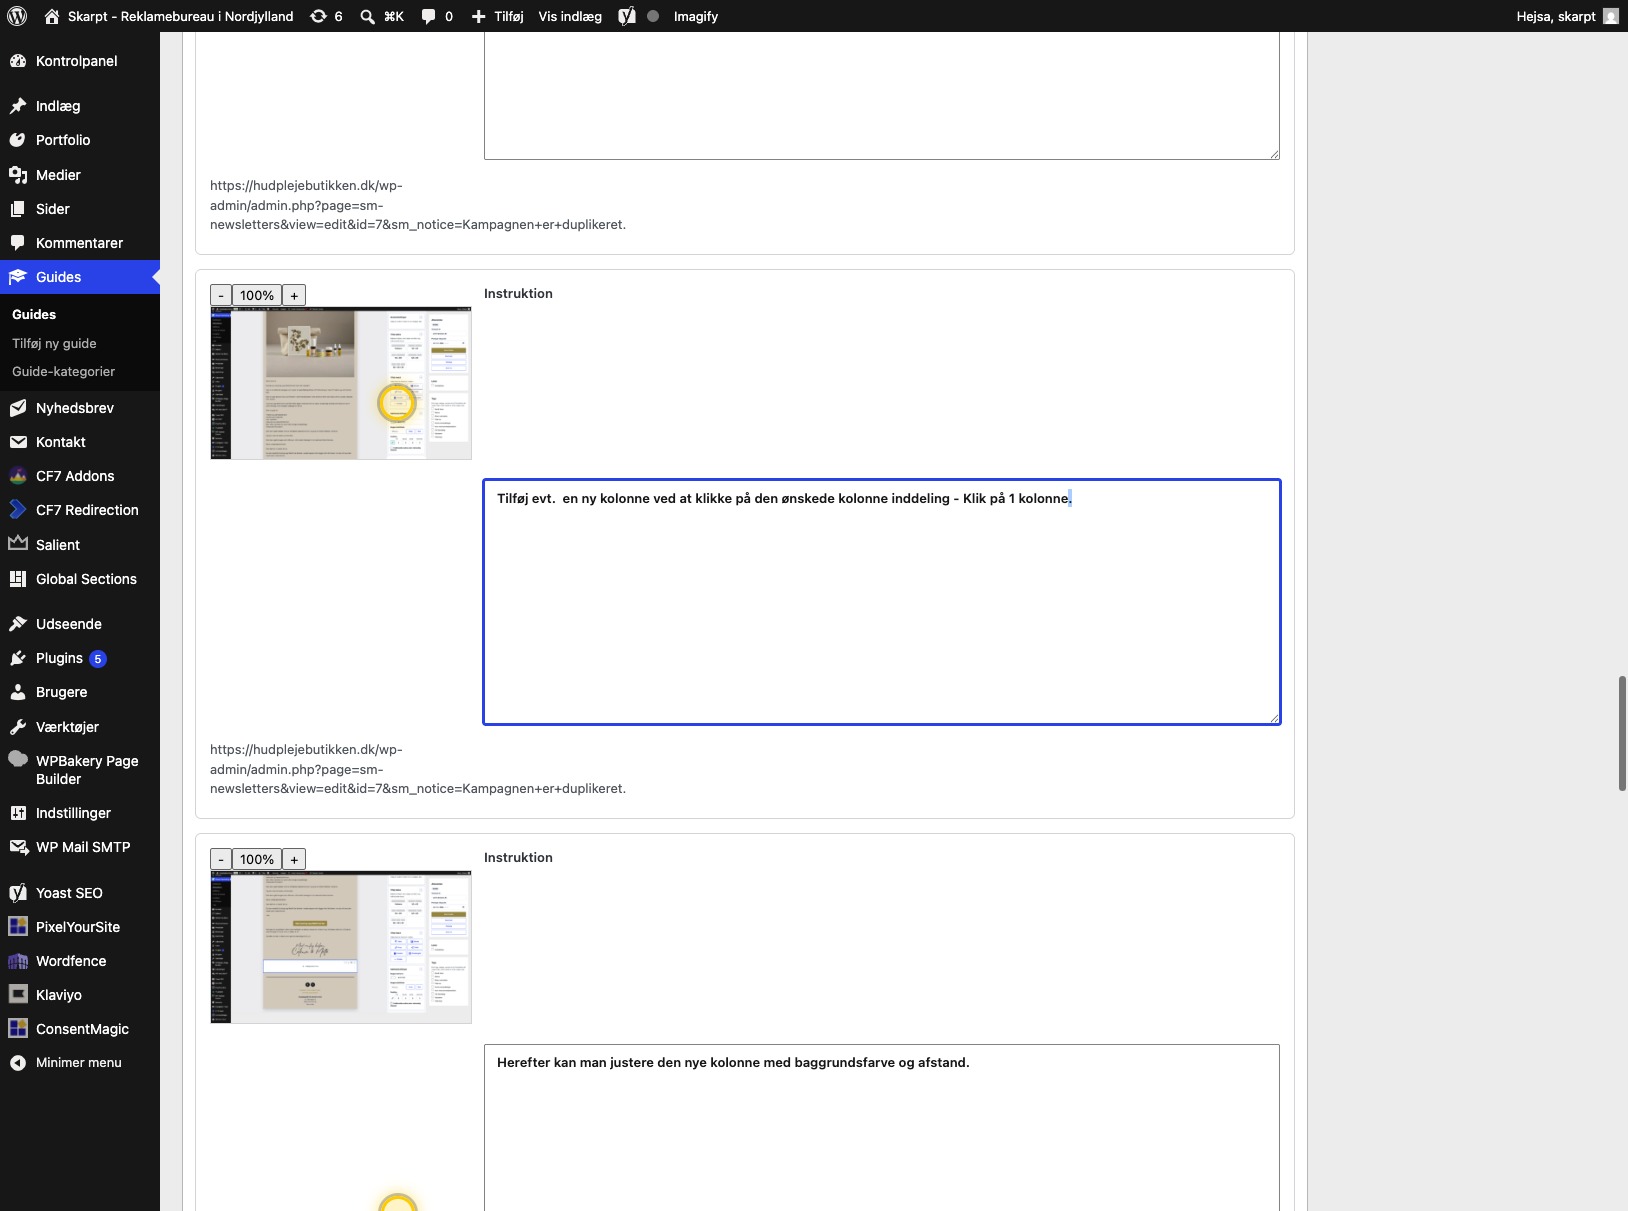Click Vis indlæg link in admin bar

(x=570, y=16)
